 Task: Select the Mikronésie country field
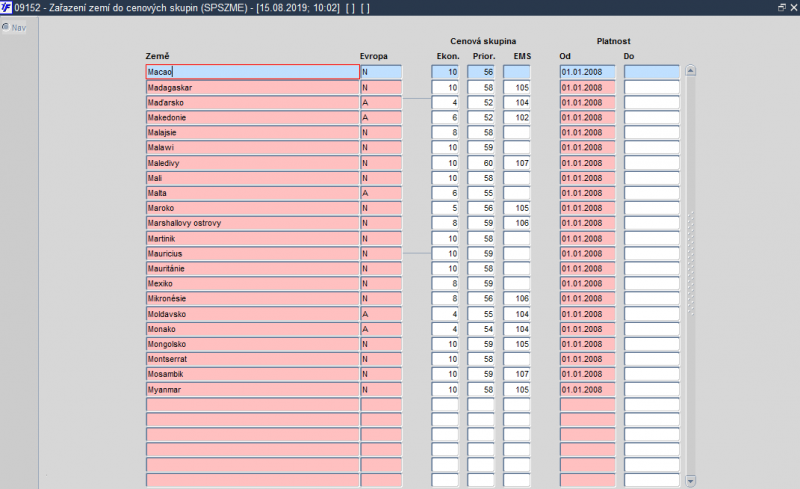pos(253,299)
